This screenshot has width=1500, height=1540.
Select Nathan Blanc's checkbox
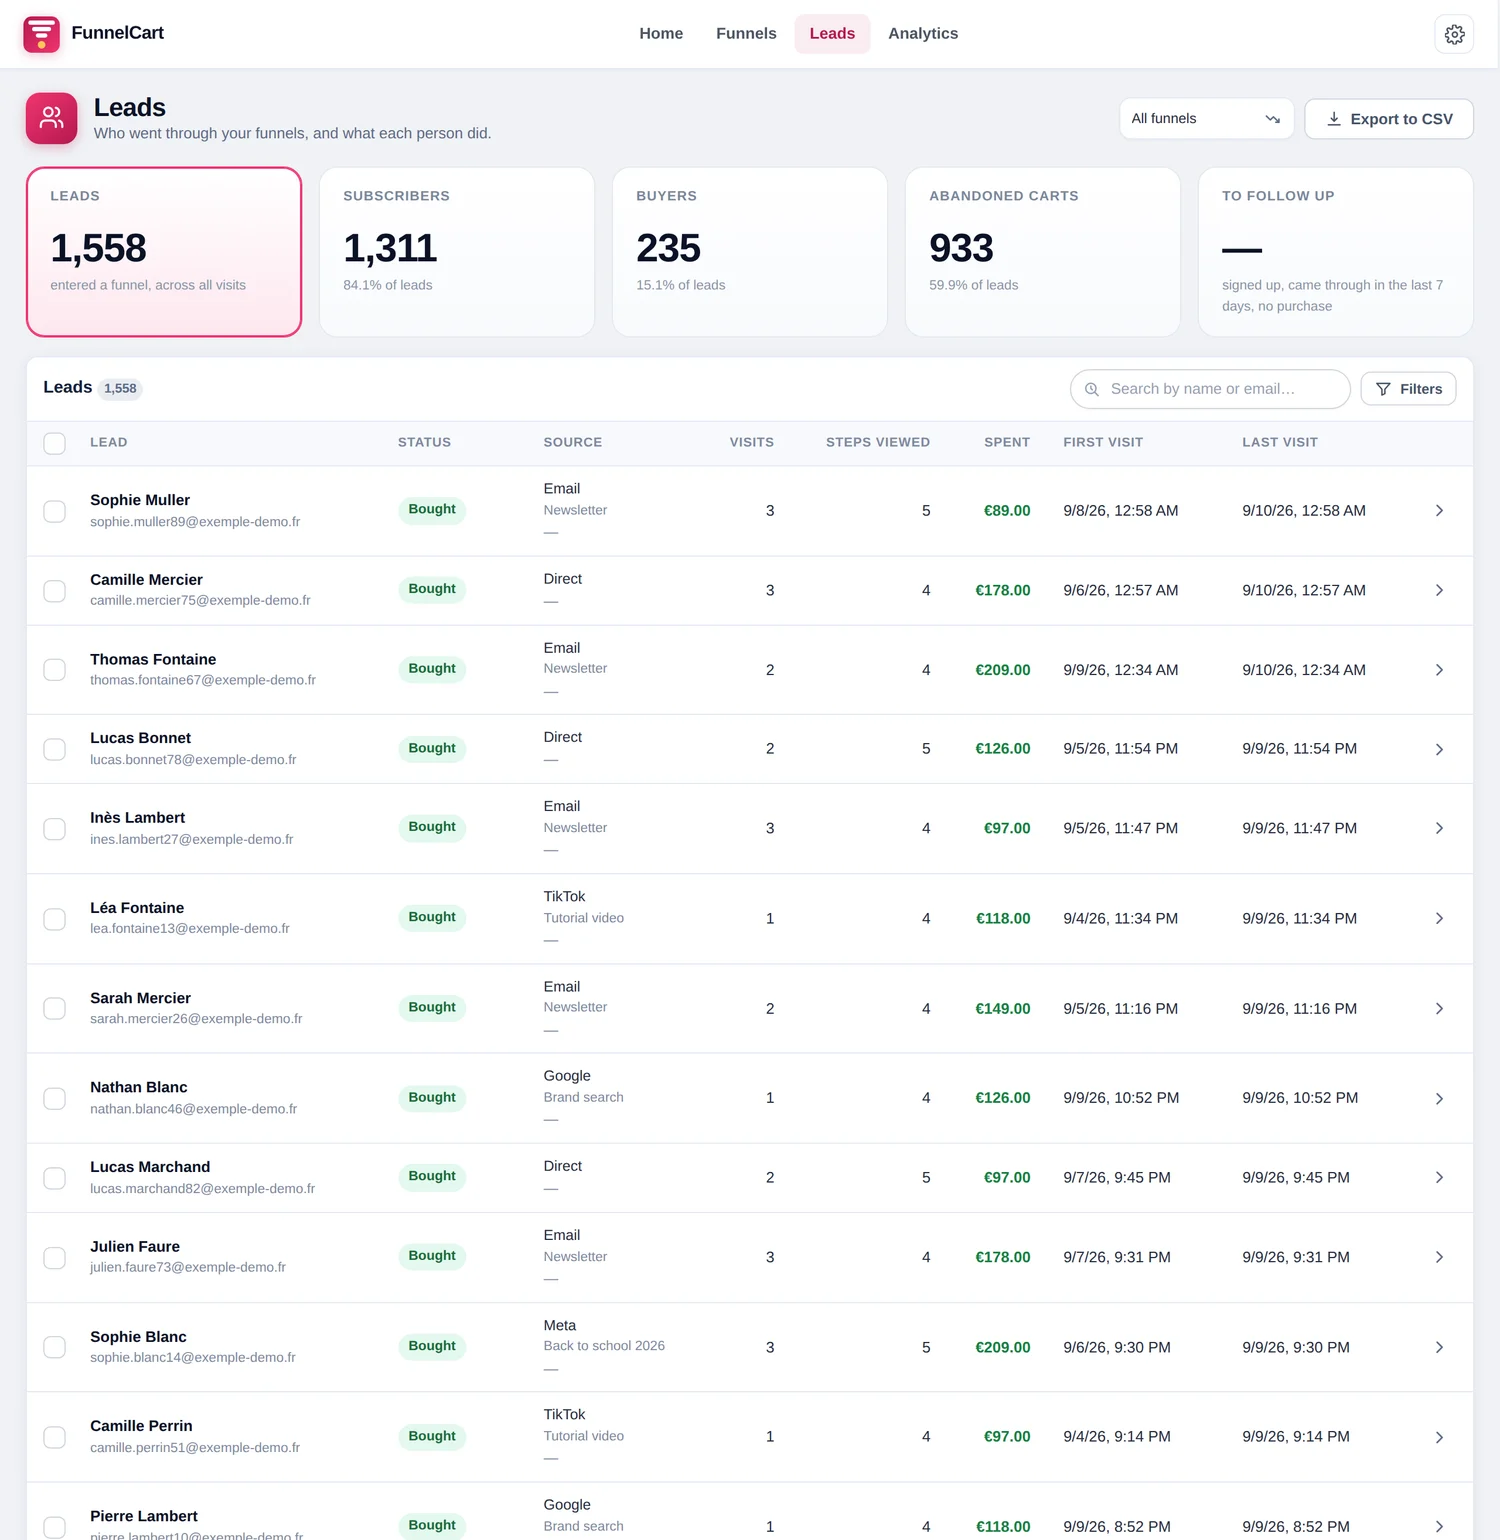tap(55, 1099)
